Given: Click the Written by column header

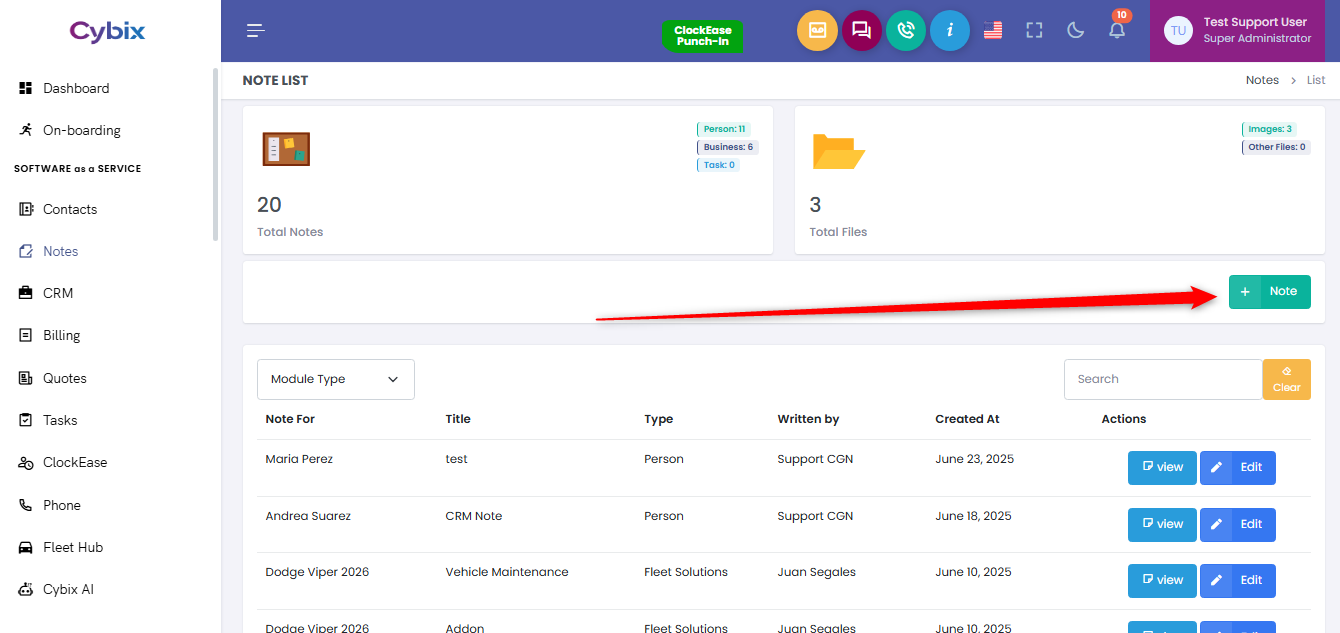Looking at the screenshot, I should [x=808, y=419].
